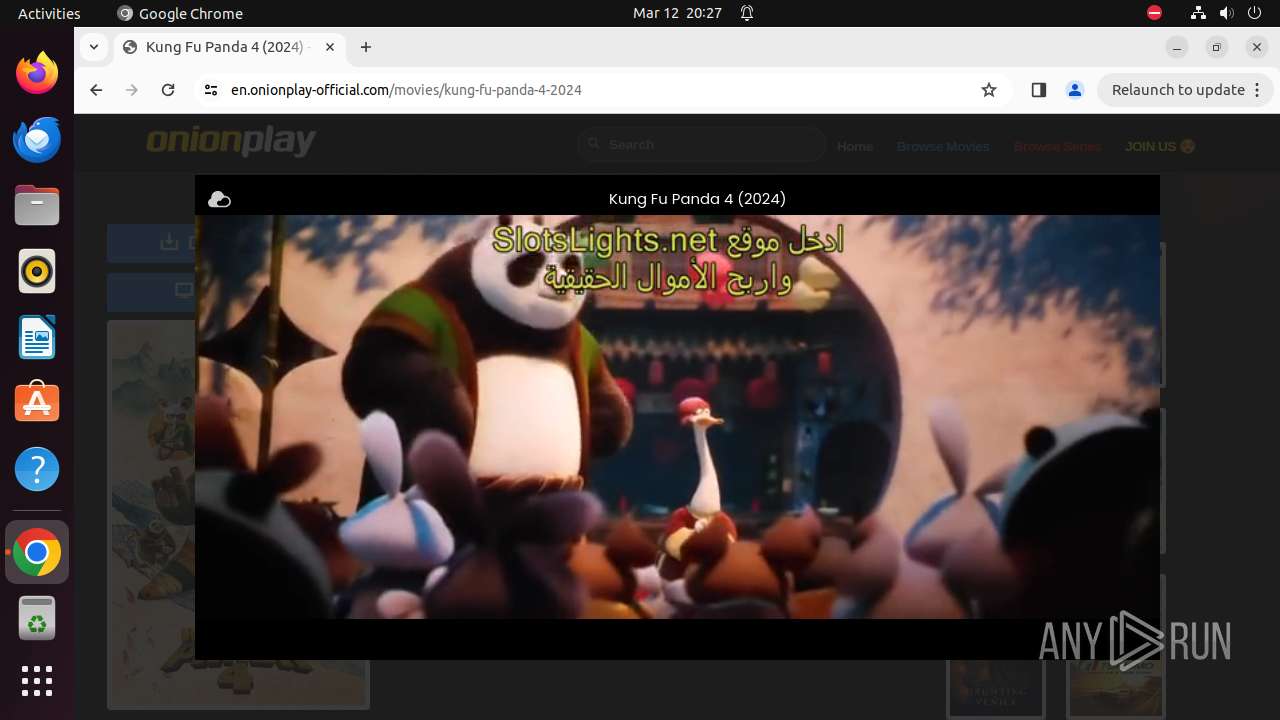This screenshot has height=720, width=1280.
Task: Go back to previous page
Action: (x=96, y=90)
